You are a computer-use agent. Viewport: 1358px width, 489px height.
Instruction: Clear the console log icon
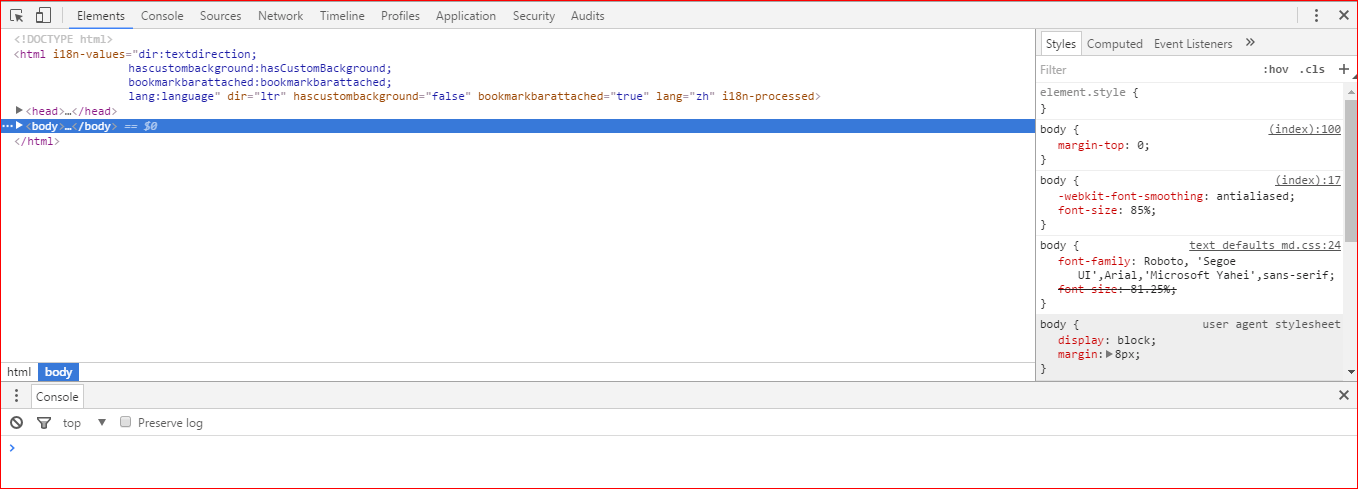click(17, 423)
